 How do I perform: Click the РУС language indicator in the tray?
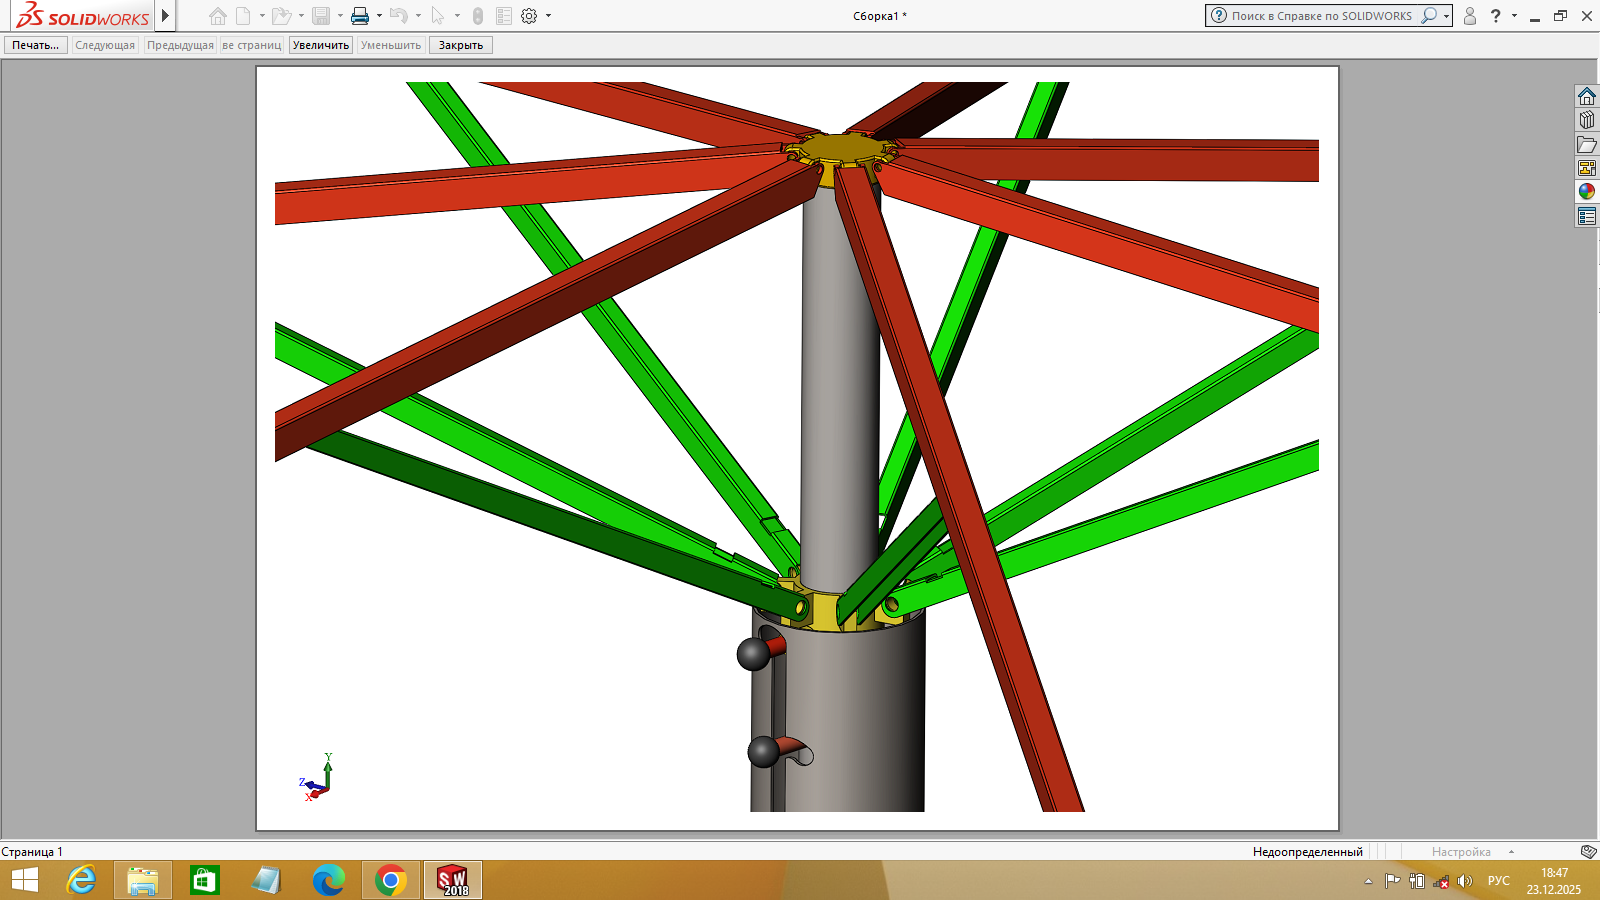point(1498,881)
